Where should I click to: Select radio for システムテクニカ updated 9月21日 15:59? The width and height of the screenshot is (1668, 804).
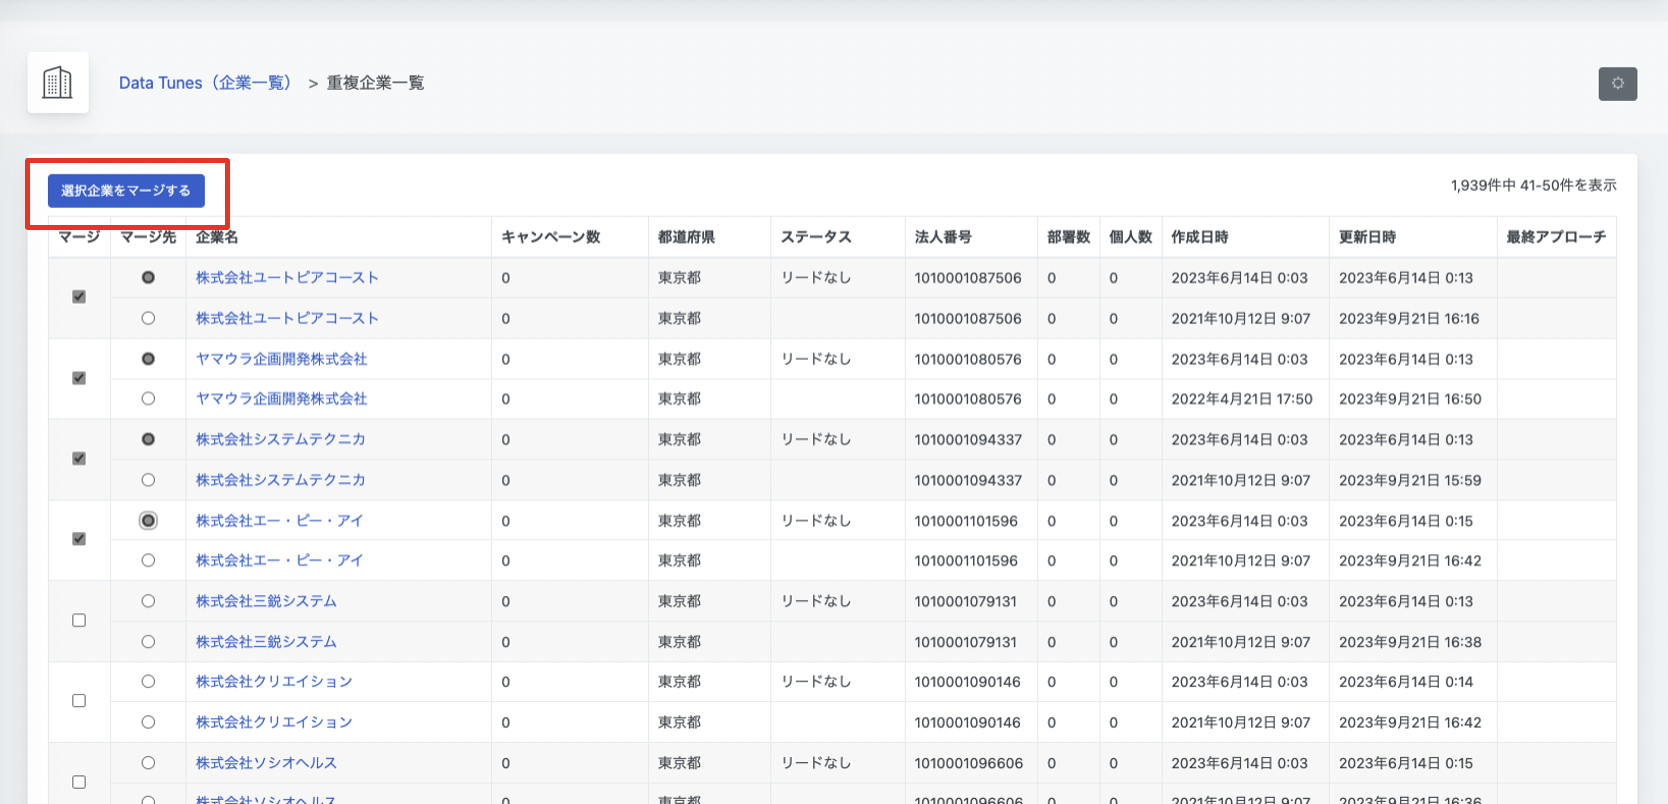click(x=148, y=480)
